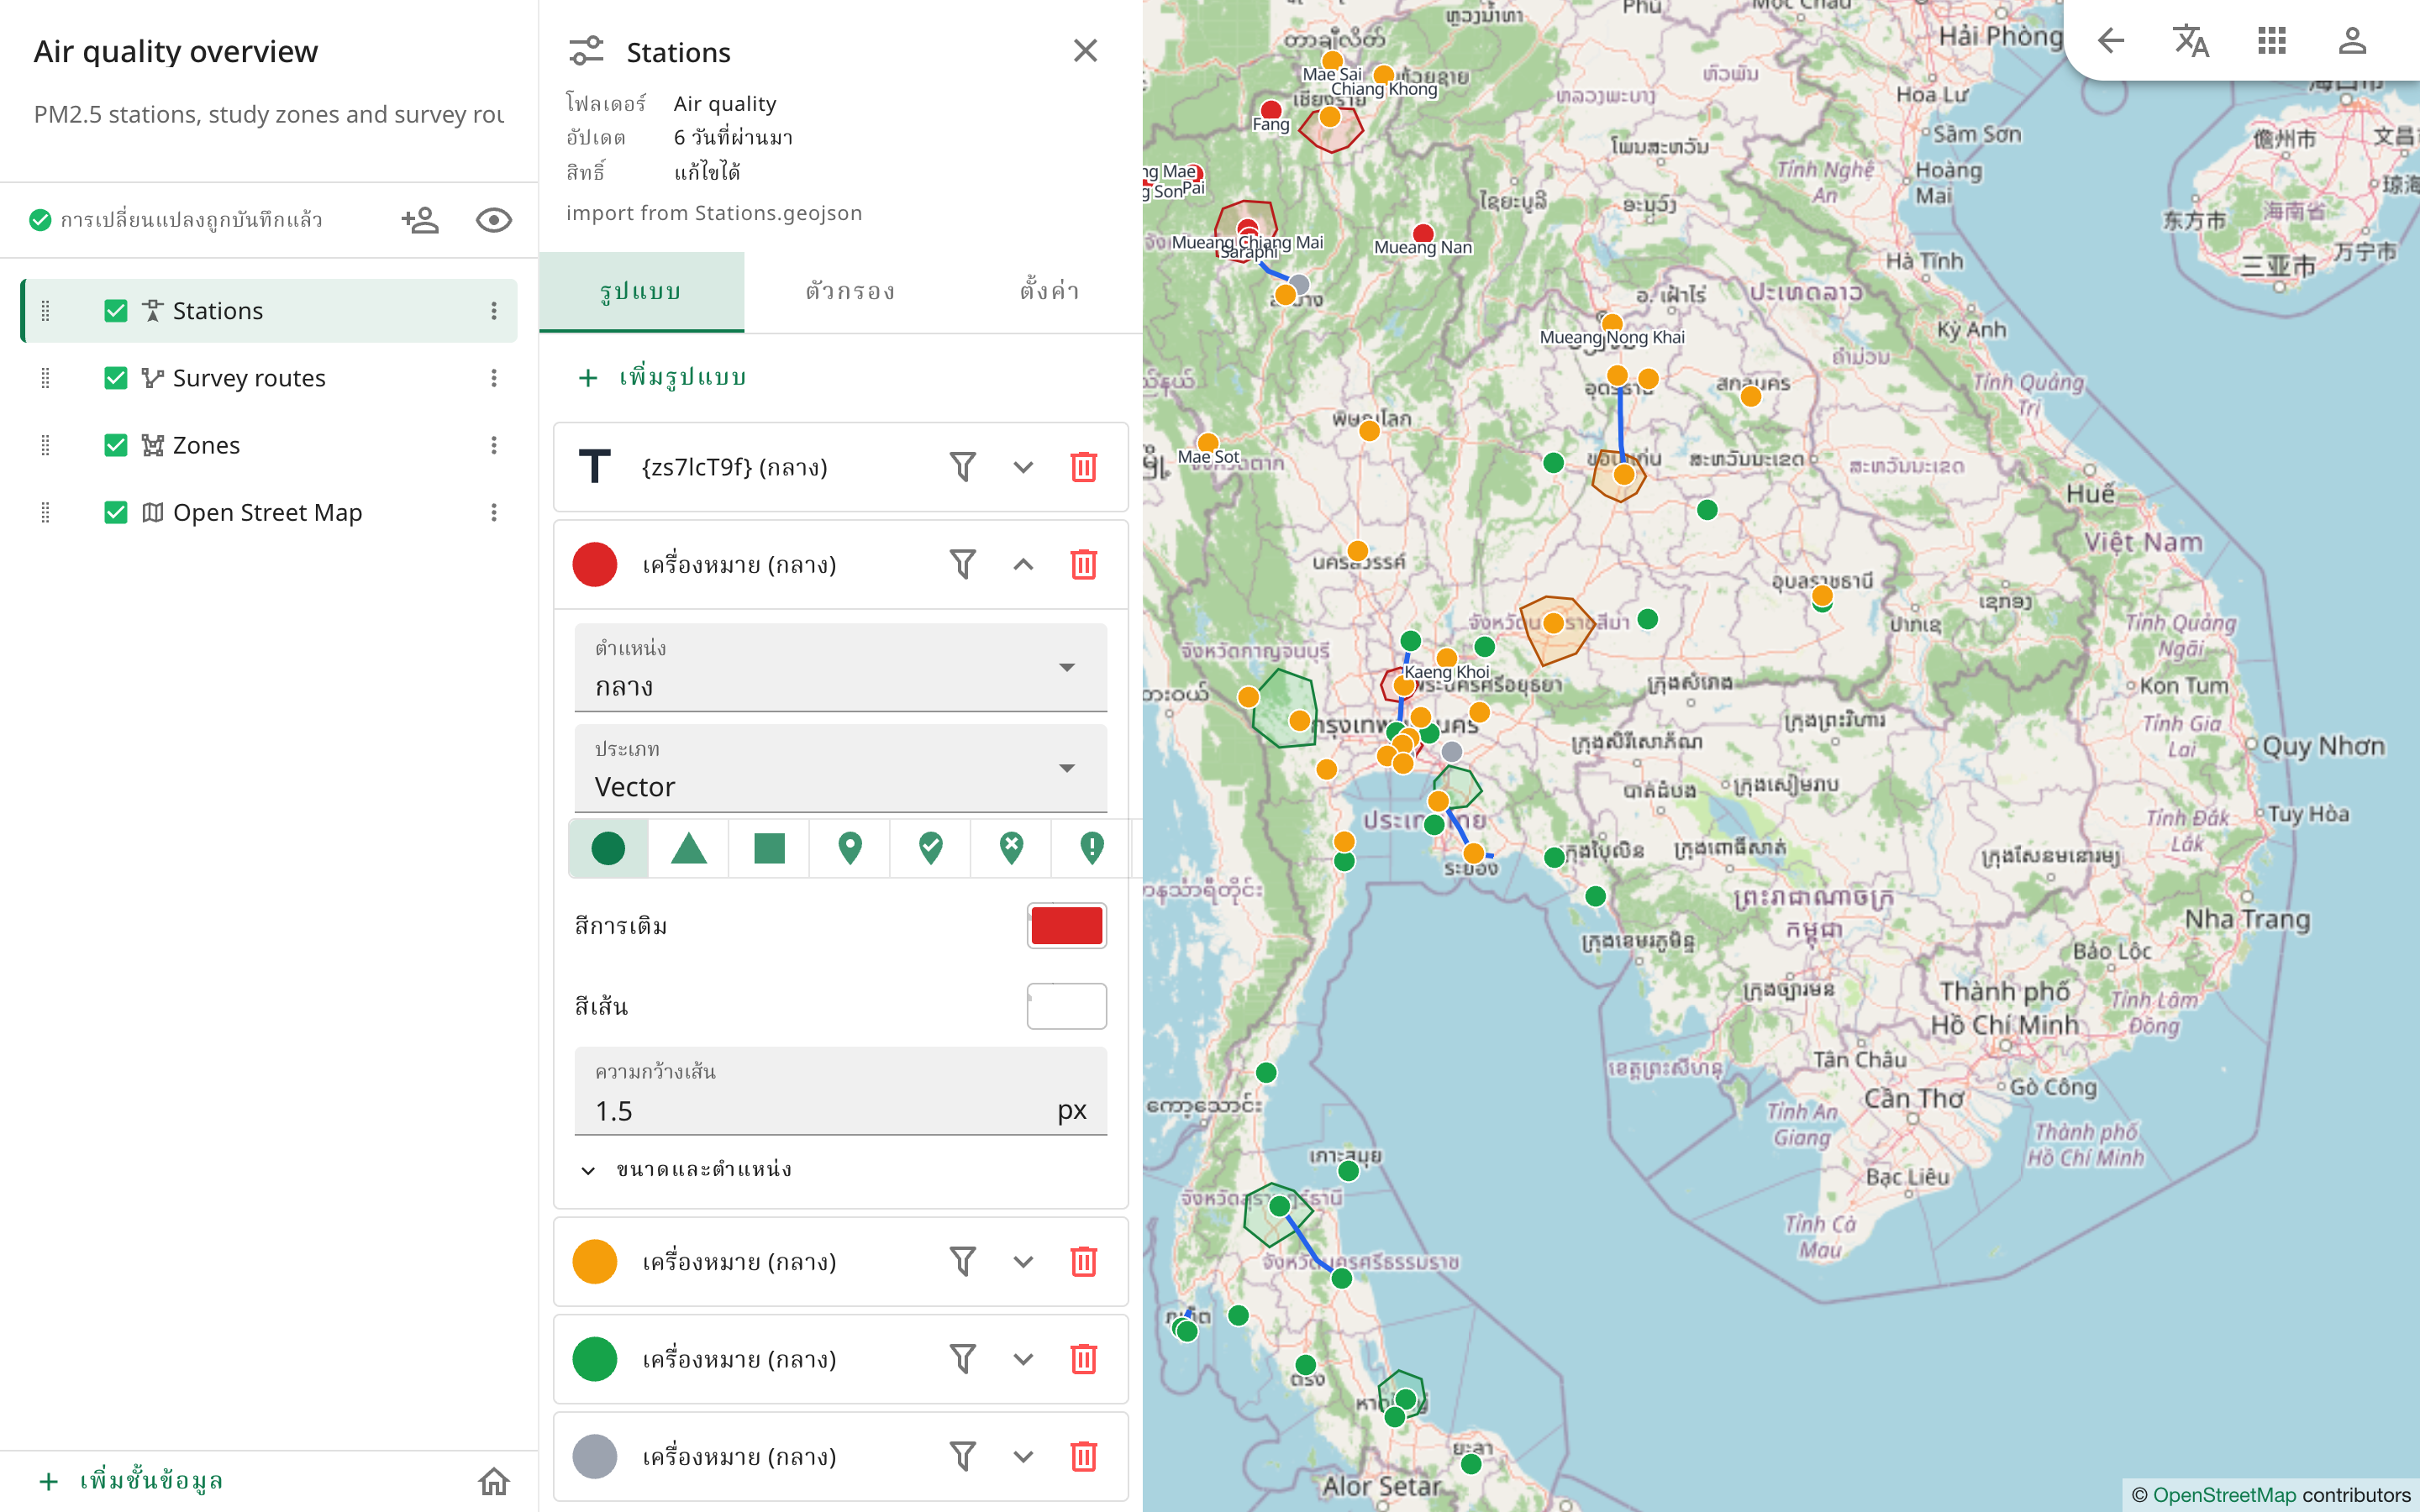Screen dimensions: 2420x1512
Task: Select the pin with checkmark marker shape
Action: point(931,848)
